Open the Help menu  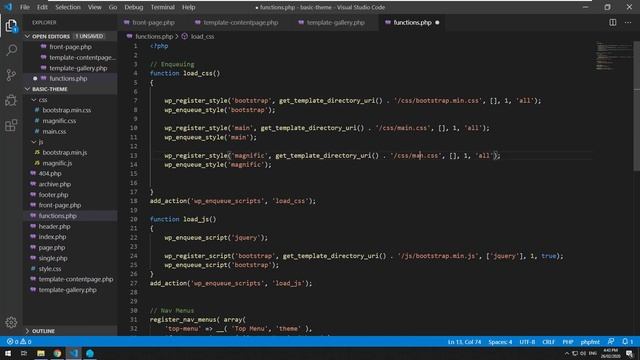tap(189, 7)
